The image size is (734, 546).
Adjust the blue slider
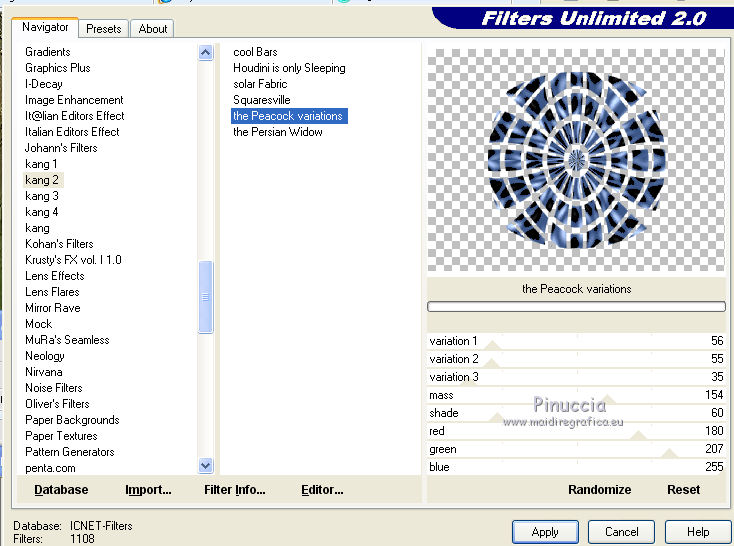coord(576,467)
